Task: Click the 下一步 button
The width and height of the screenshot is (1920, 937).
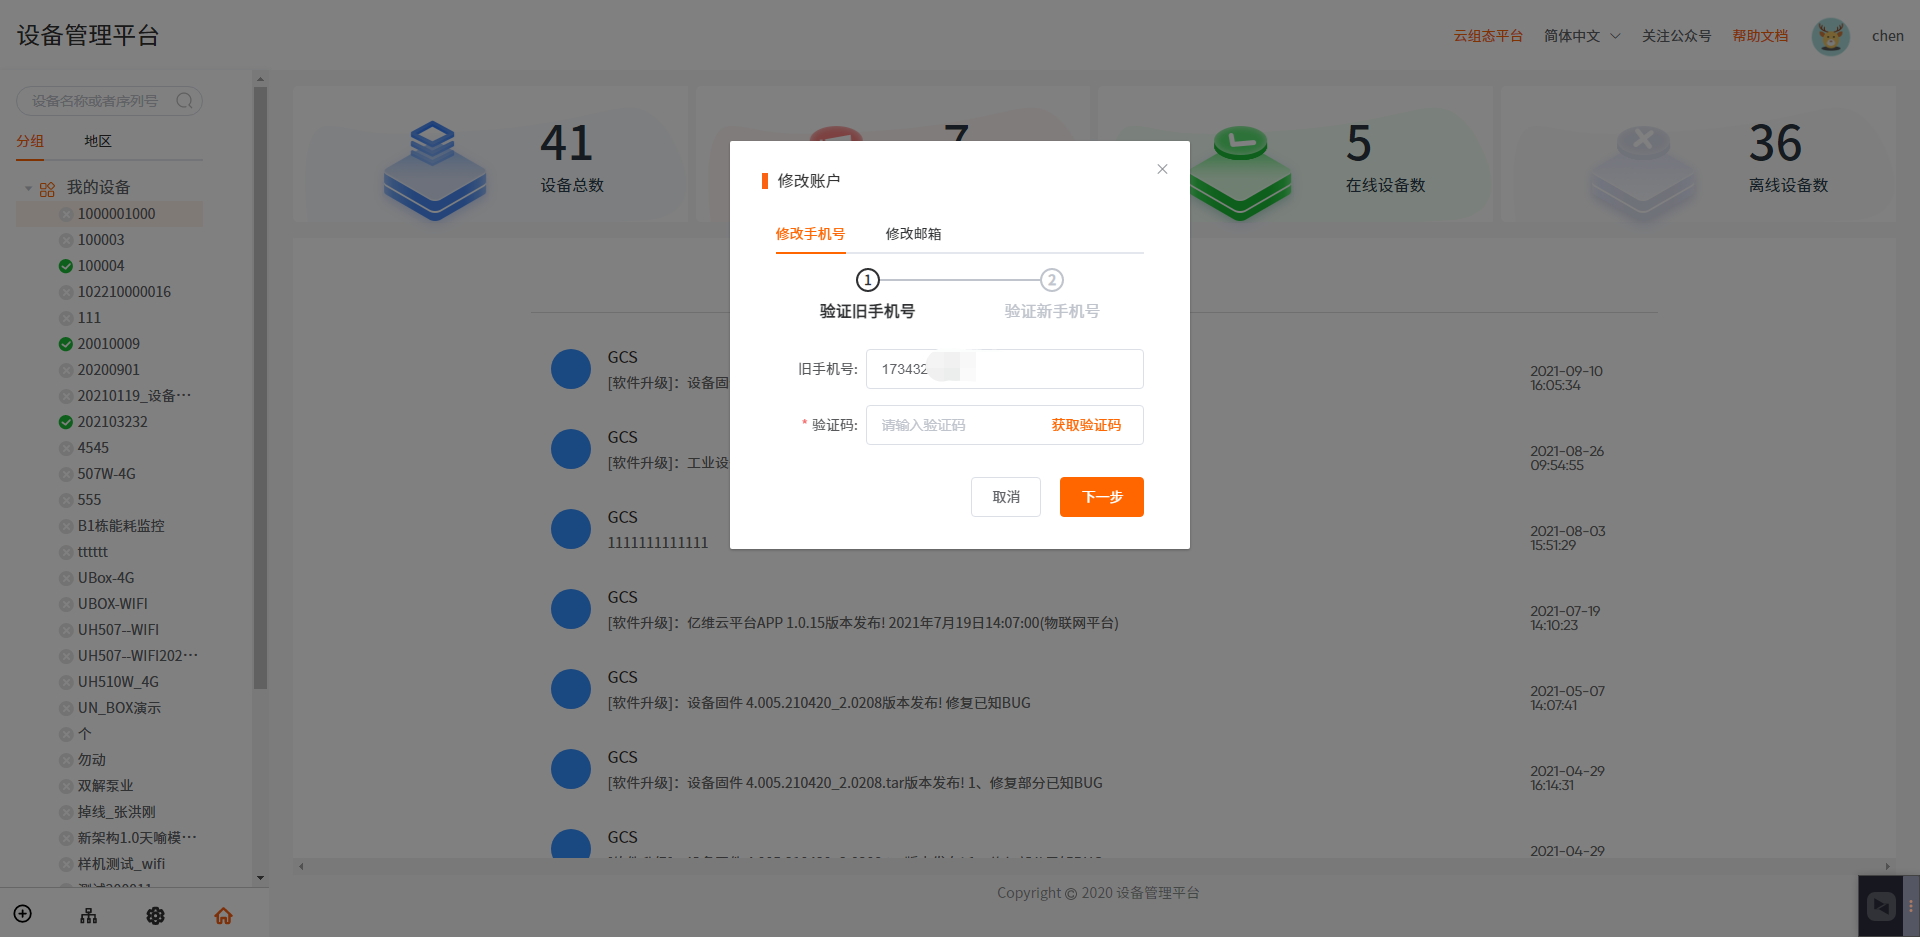Action: coord(1102,497)
